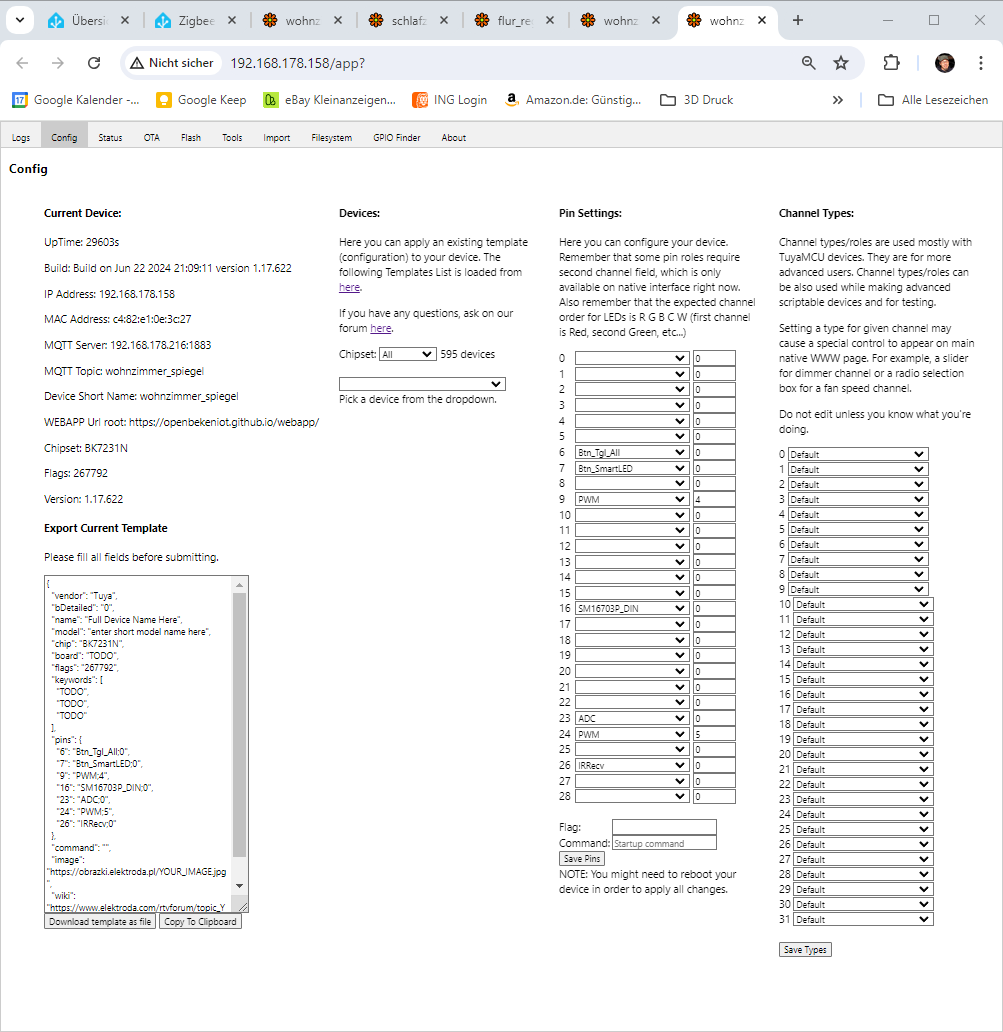Click pin 24 channel value field
Viewport: 1003px width, 1032px height.
click(x=714, y=734)
